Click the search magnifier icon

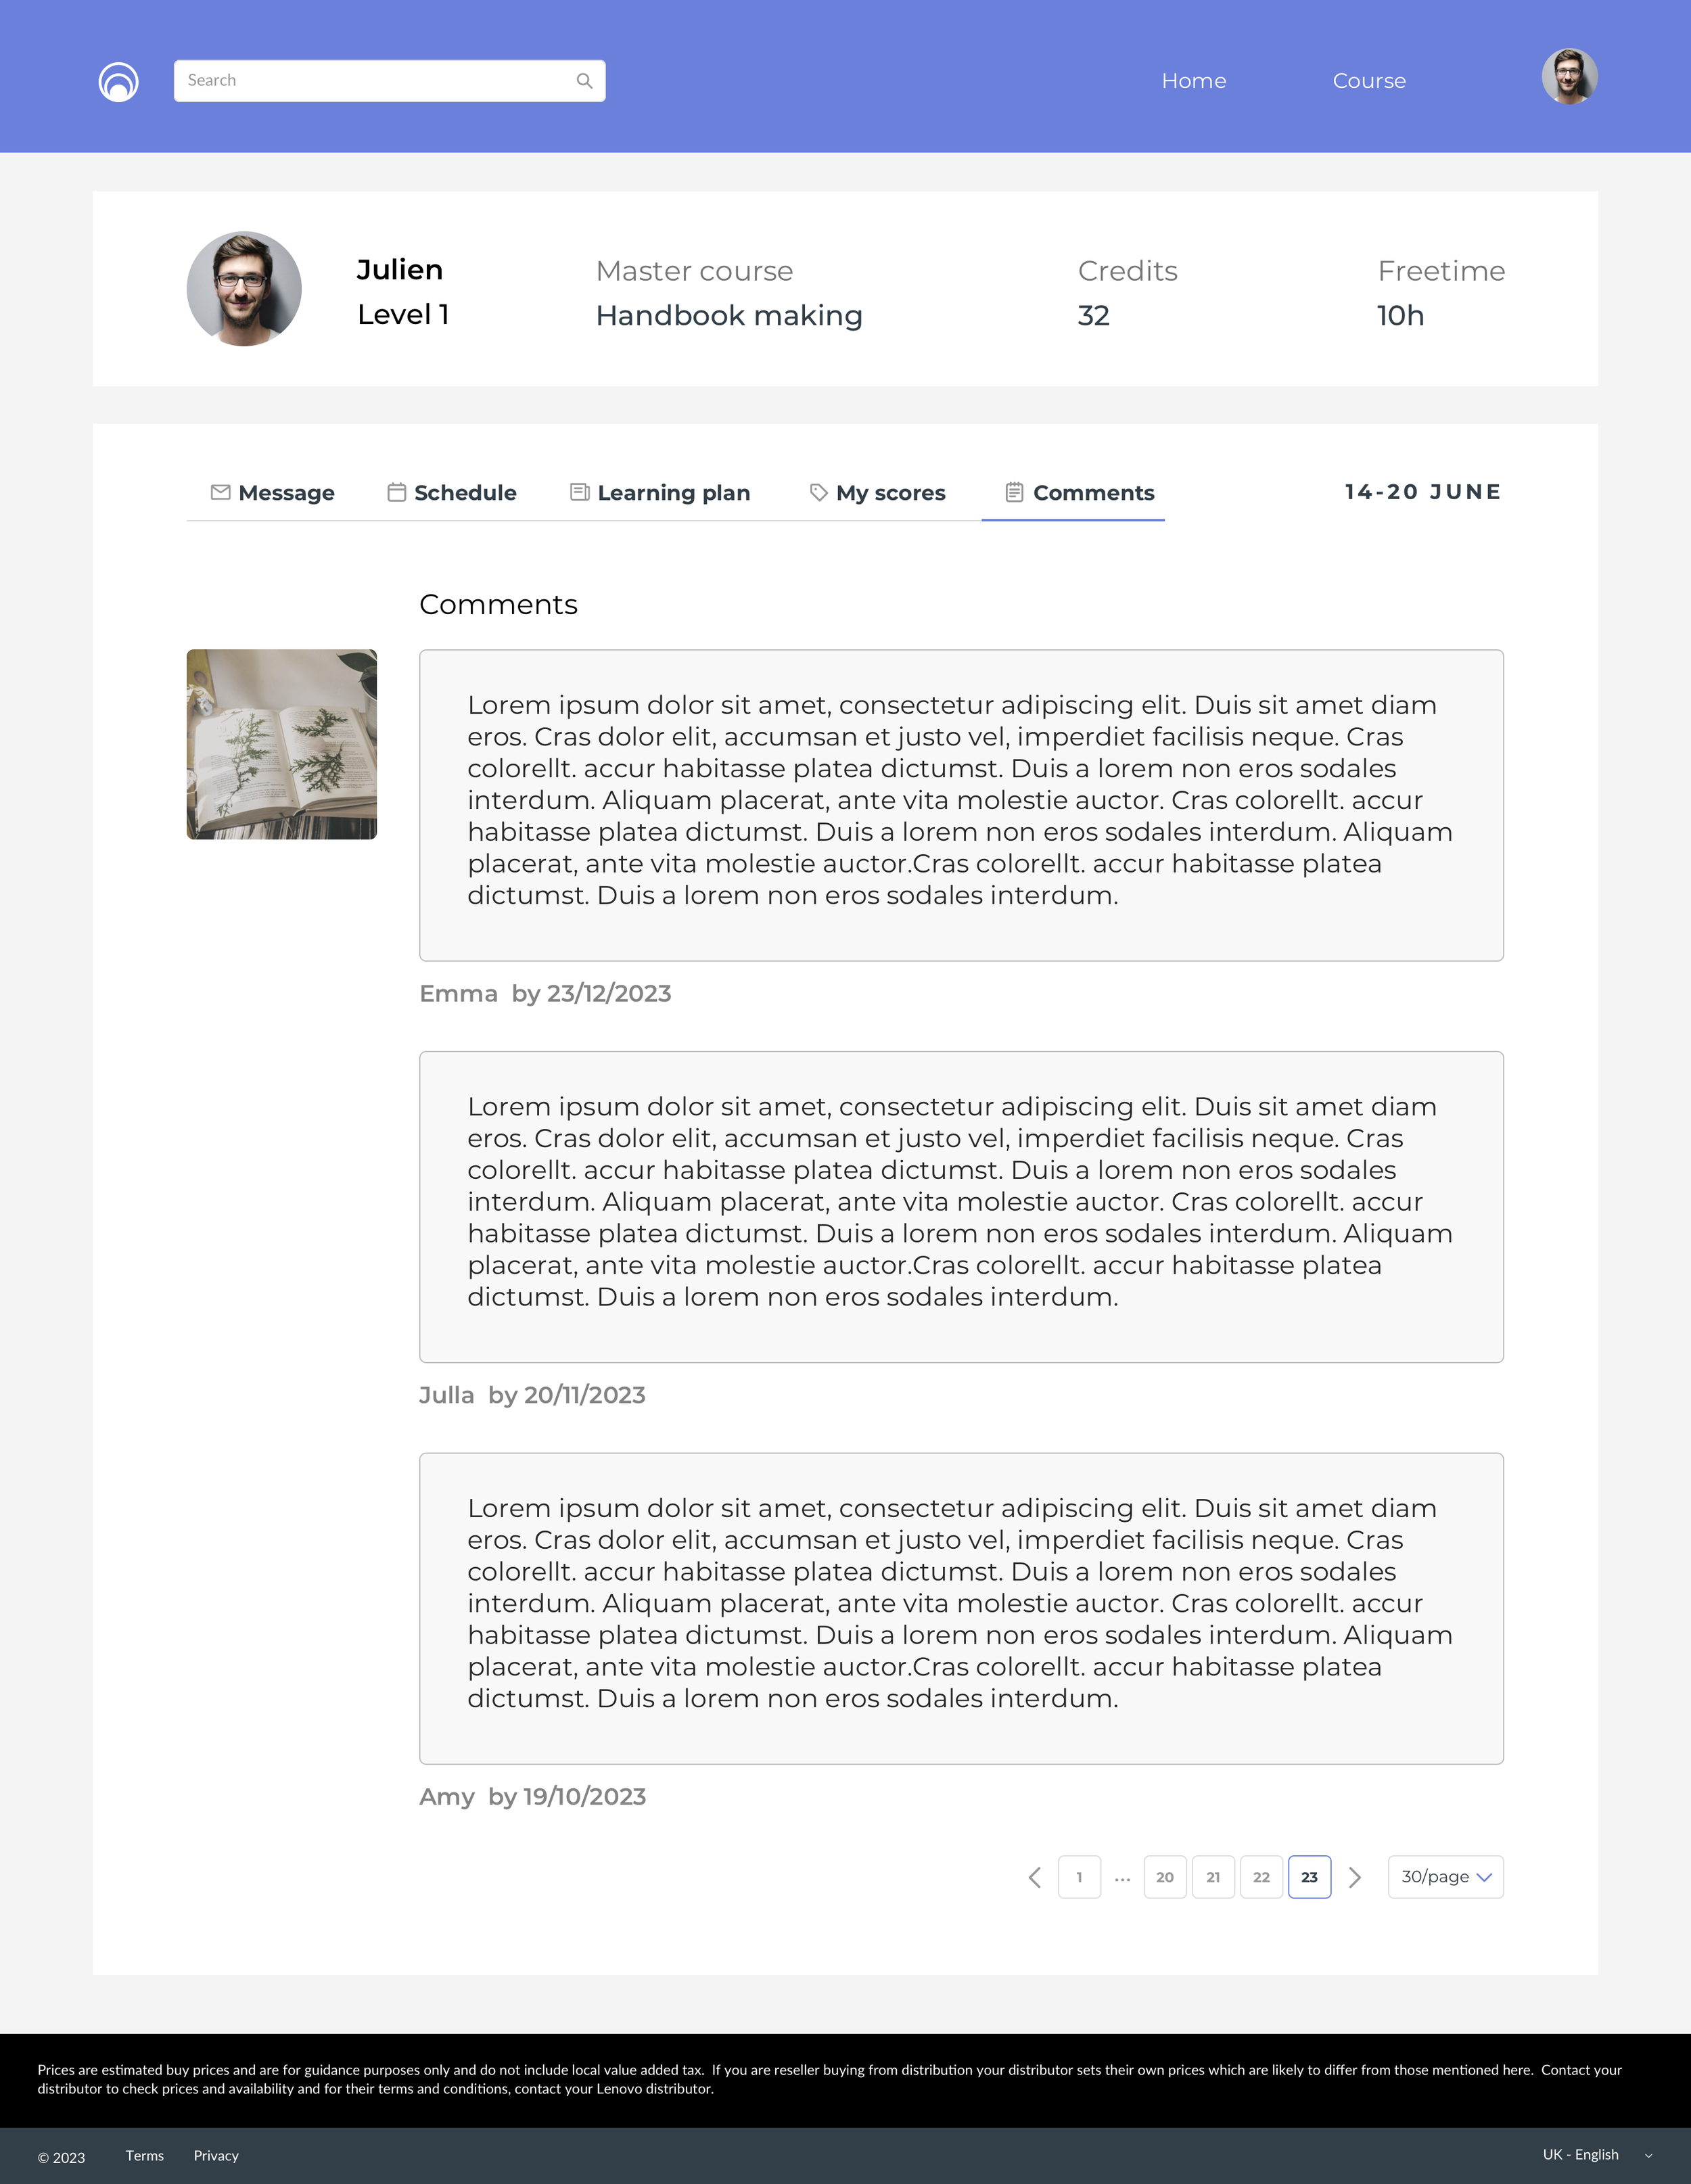(x=584, y=81)
